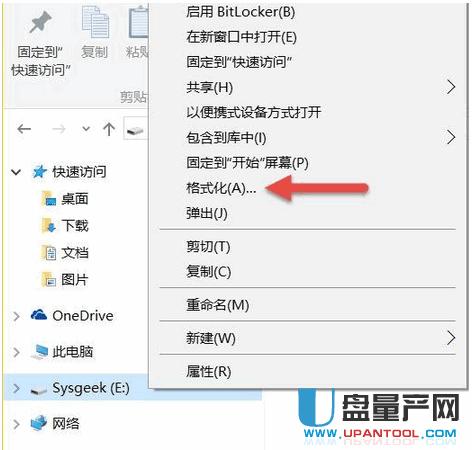Image resolution: width=472 pixels, height=450 pixels.
Task: Open the recent locations dropdown arrow
Action: [x=86, y=128]
